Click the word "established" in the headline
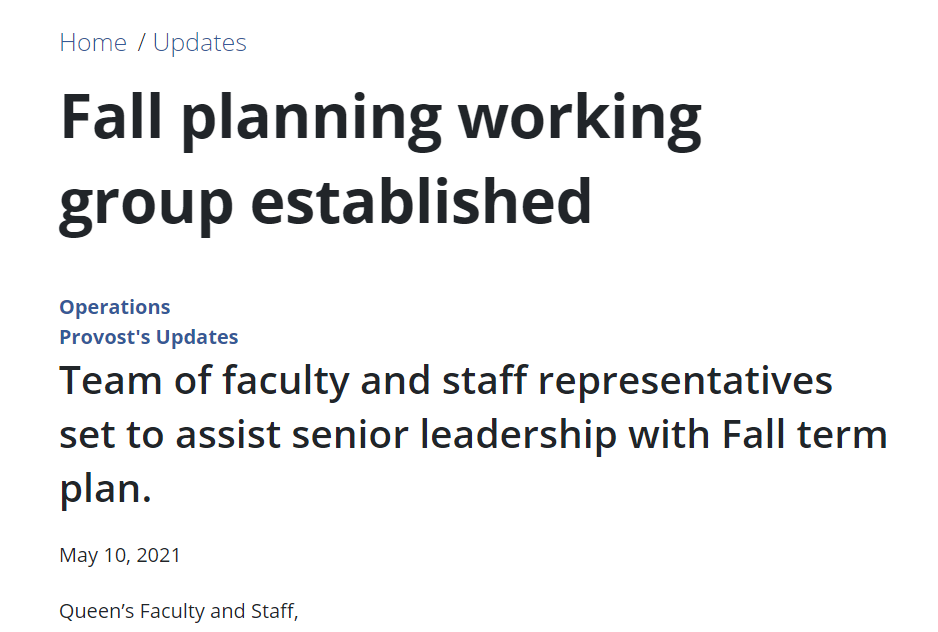The height and width of the screenshot is (632, 938). pyautogui.click(x=421, y=200)
